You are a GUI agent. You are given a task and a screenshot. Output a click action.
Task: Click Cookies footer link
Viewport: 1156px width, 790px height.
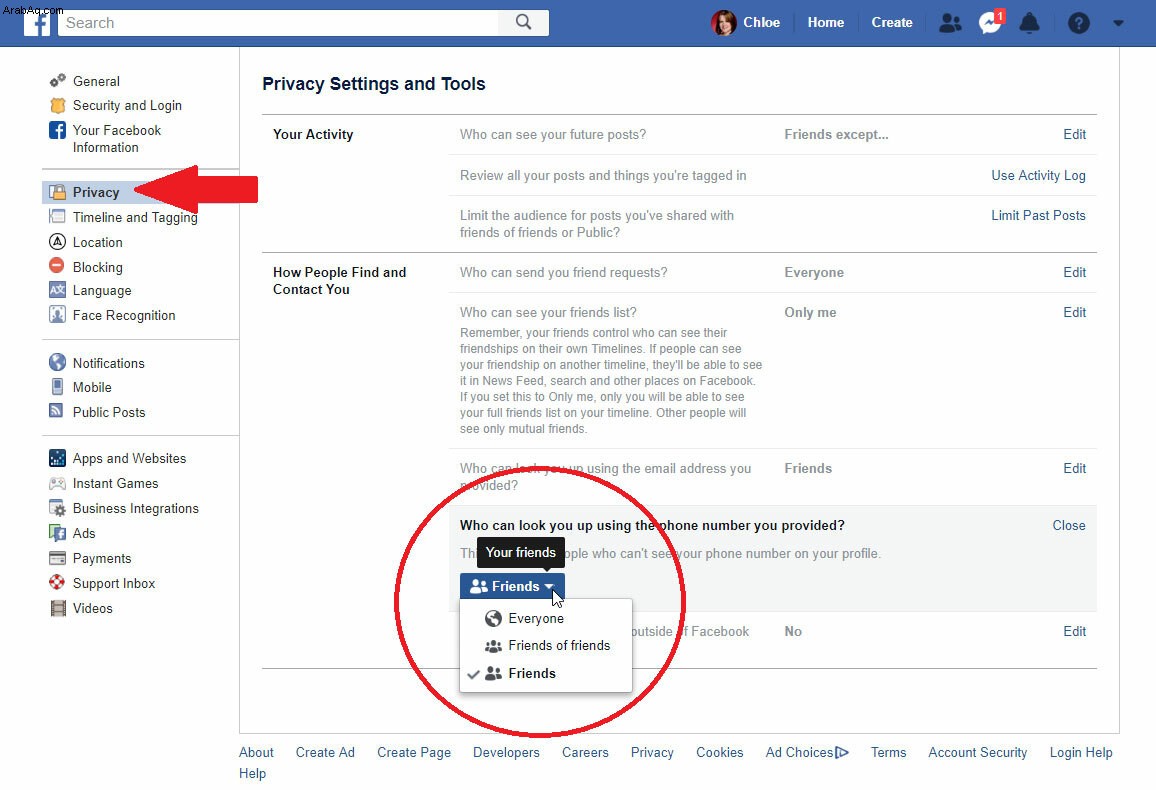click(720, 752)
